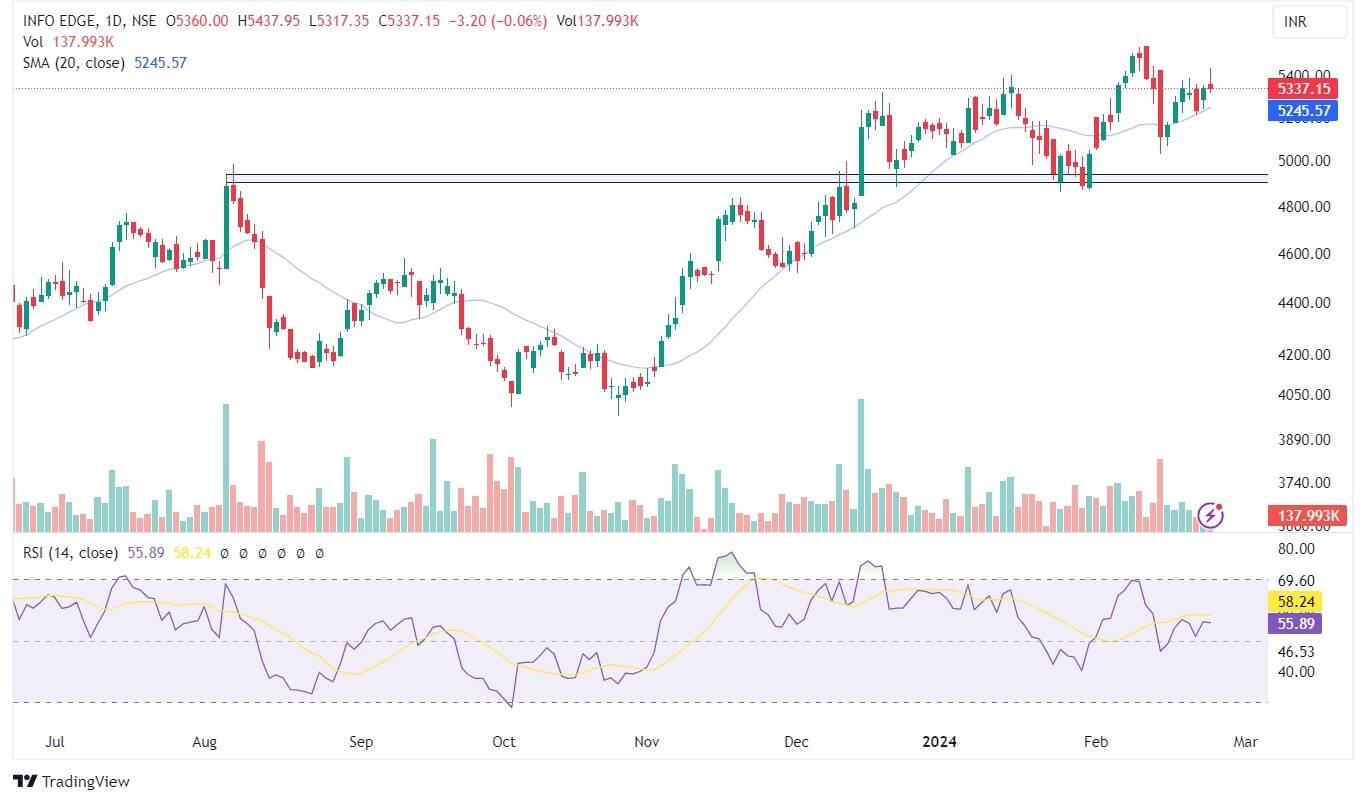Click the 4400.00 price axis label

[1304, 303]
